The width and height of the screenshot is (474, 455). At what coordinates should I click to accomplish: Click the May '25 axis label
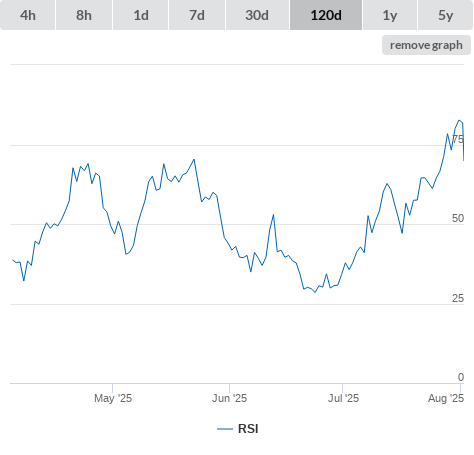pos(113,398)
